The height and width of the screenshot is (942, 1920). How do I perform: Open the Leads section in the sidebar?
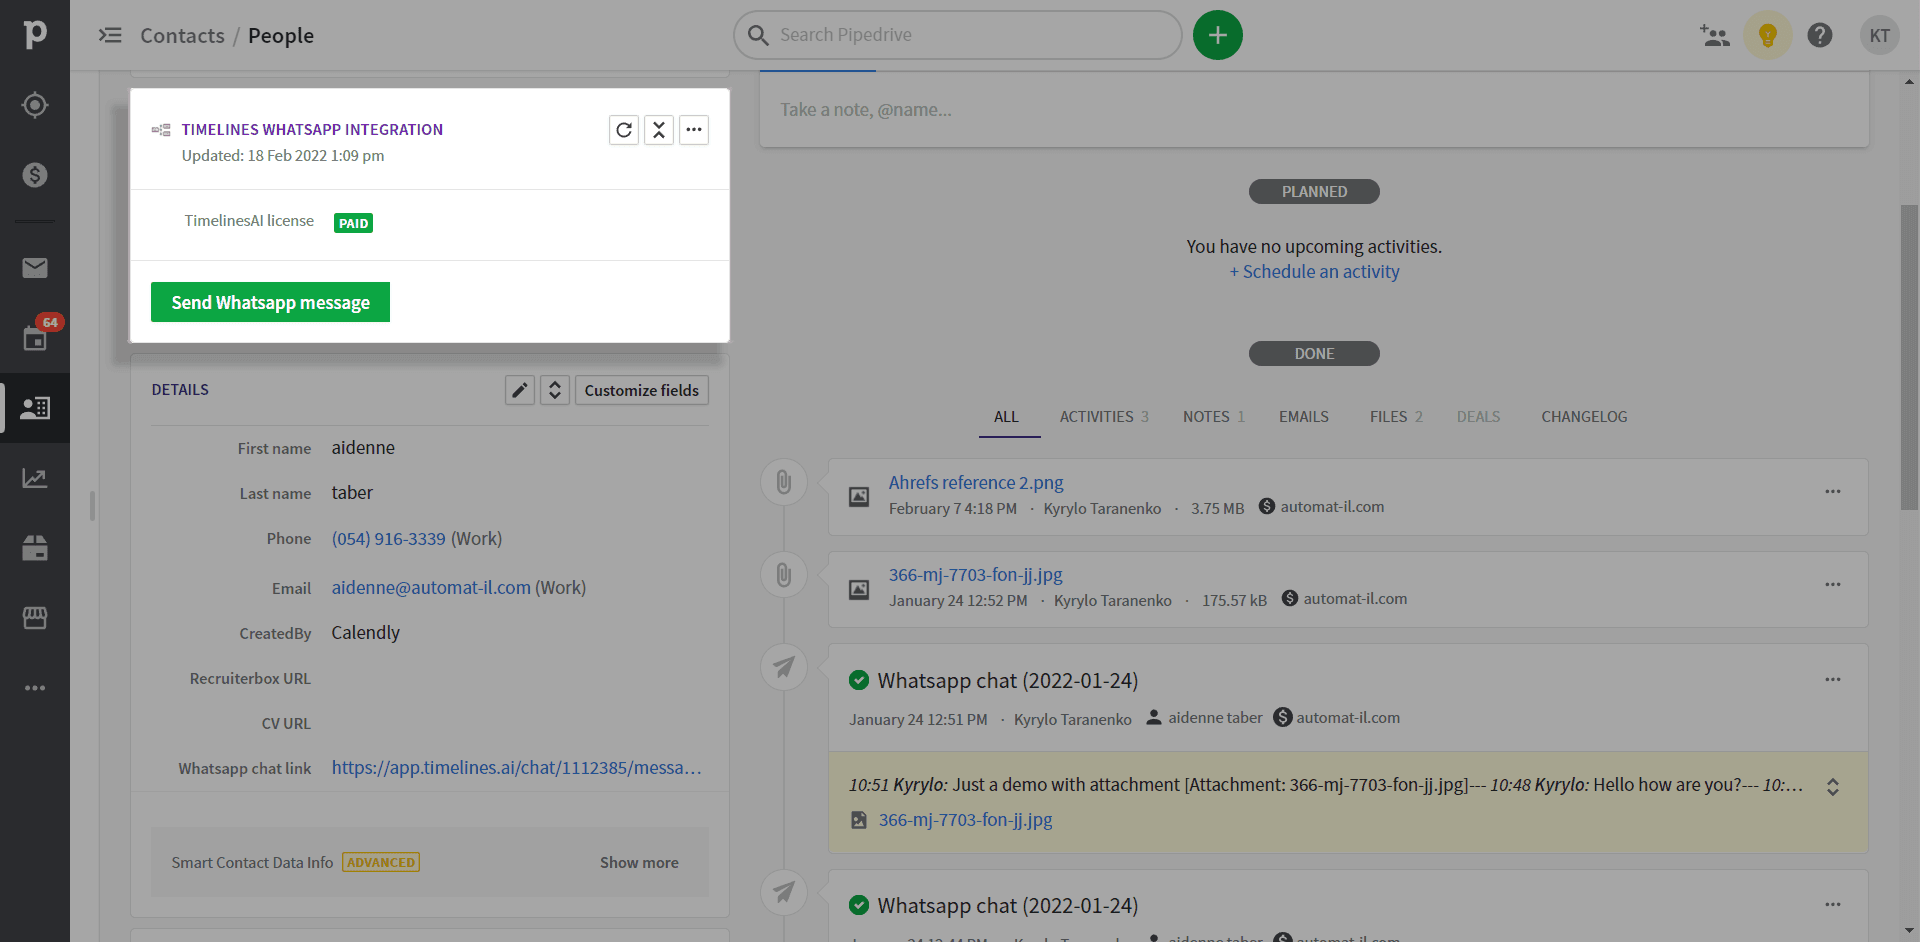pos(36,104)
